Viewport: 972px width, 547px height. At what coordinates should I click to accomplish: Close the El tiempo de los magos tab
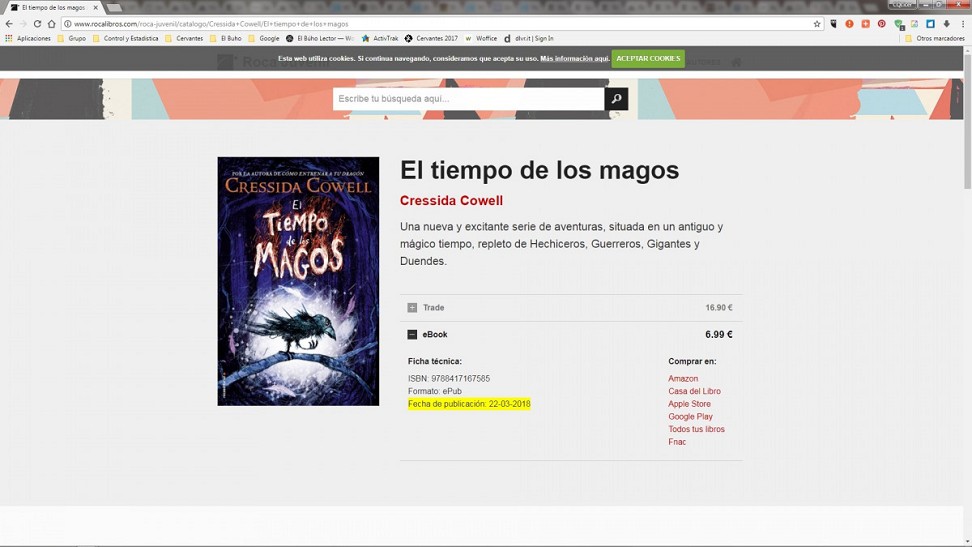(96, 7)
